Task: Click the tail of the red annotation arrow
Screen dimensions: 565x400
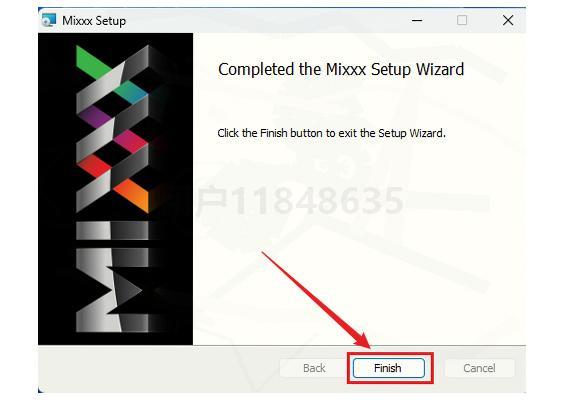Action: tap(264, 253)
